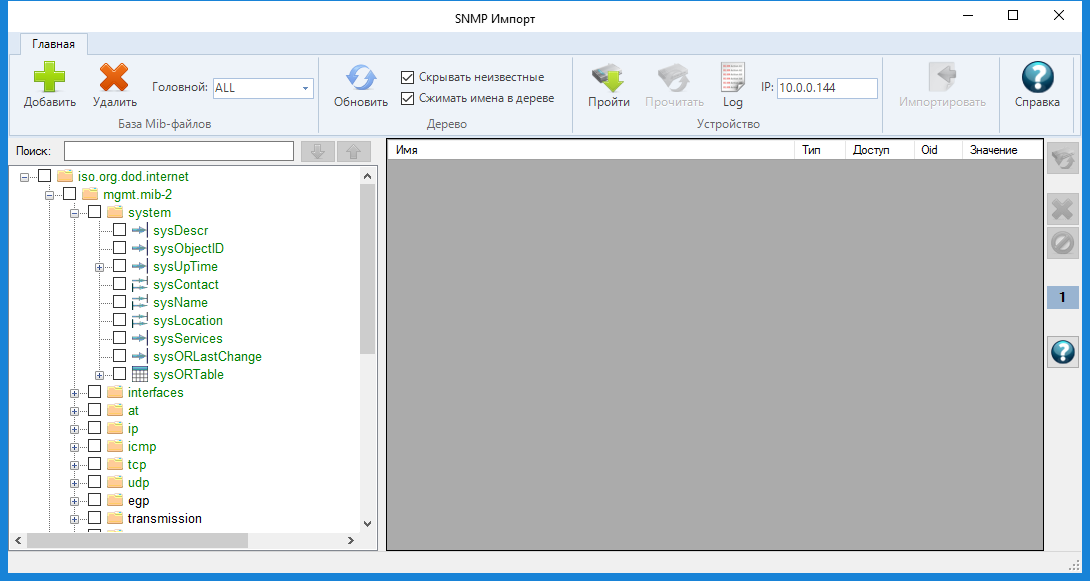
Task: Check the sysUpTime checkbox
Action: click(x=120, y=266)
